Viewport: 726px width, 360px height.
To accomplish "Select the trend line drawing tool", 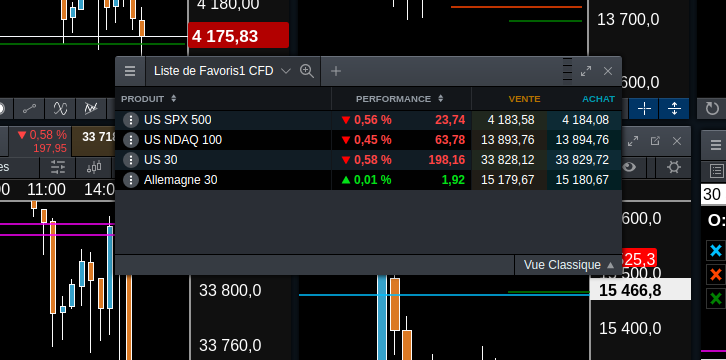I will click(29, 109).
